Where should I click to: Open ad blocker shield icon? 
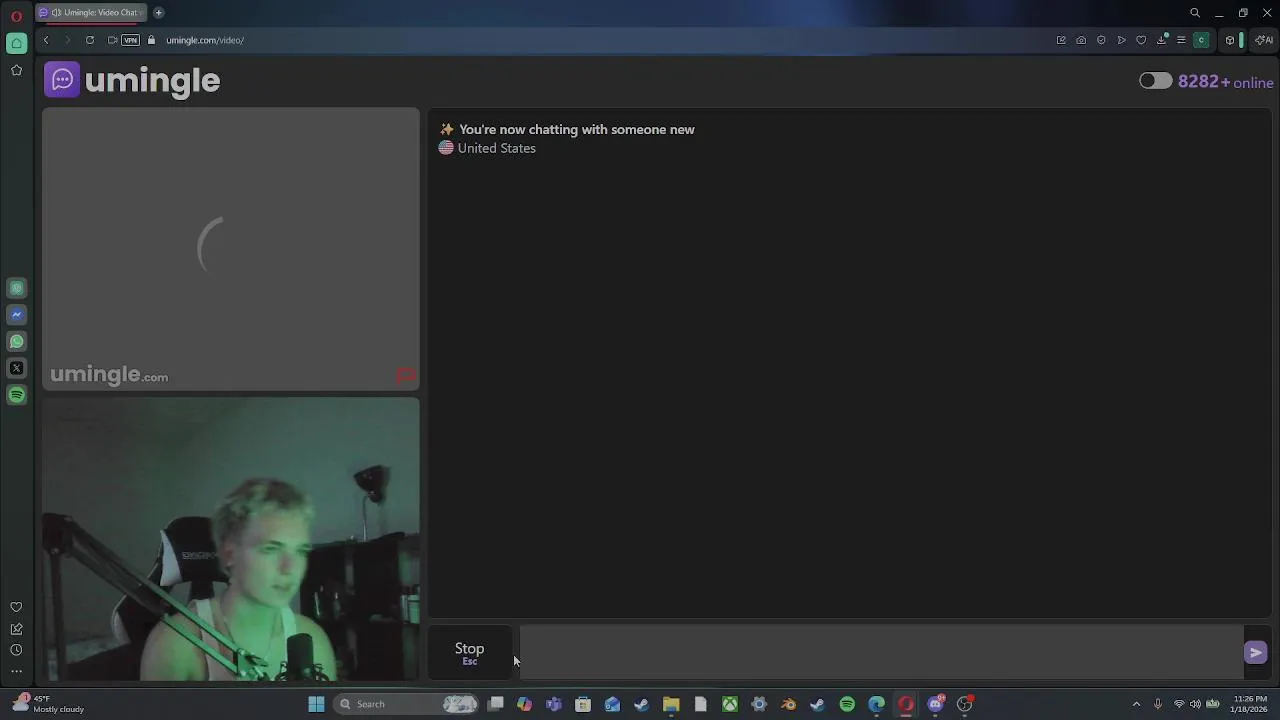1101,40
